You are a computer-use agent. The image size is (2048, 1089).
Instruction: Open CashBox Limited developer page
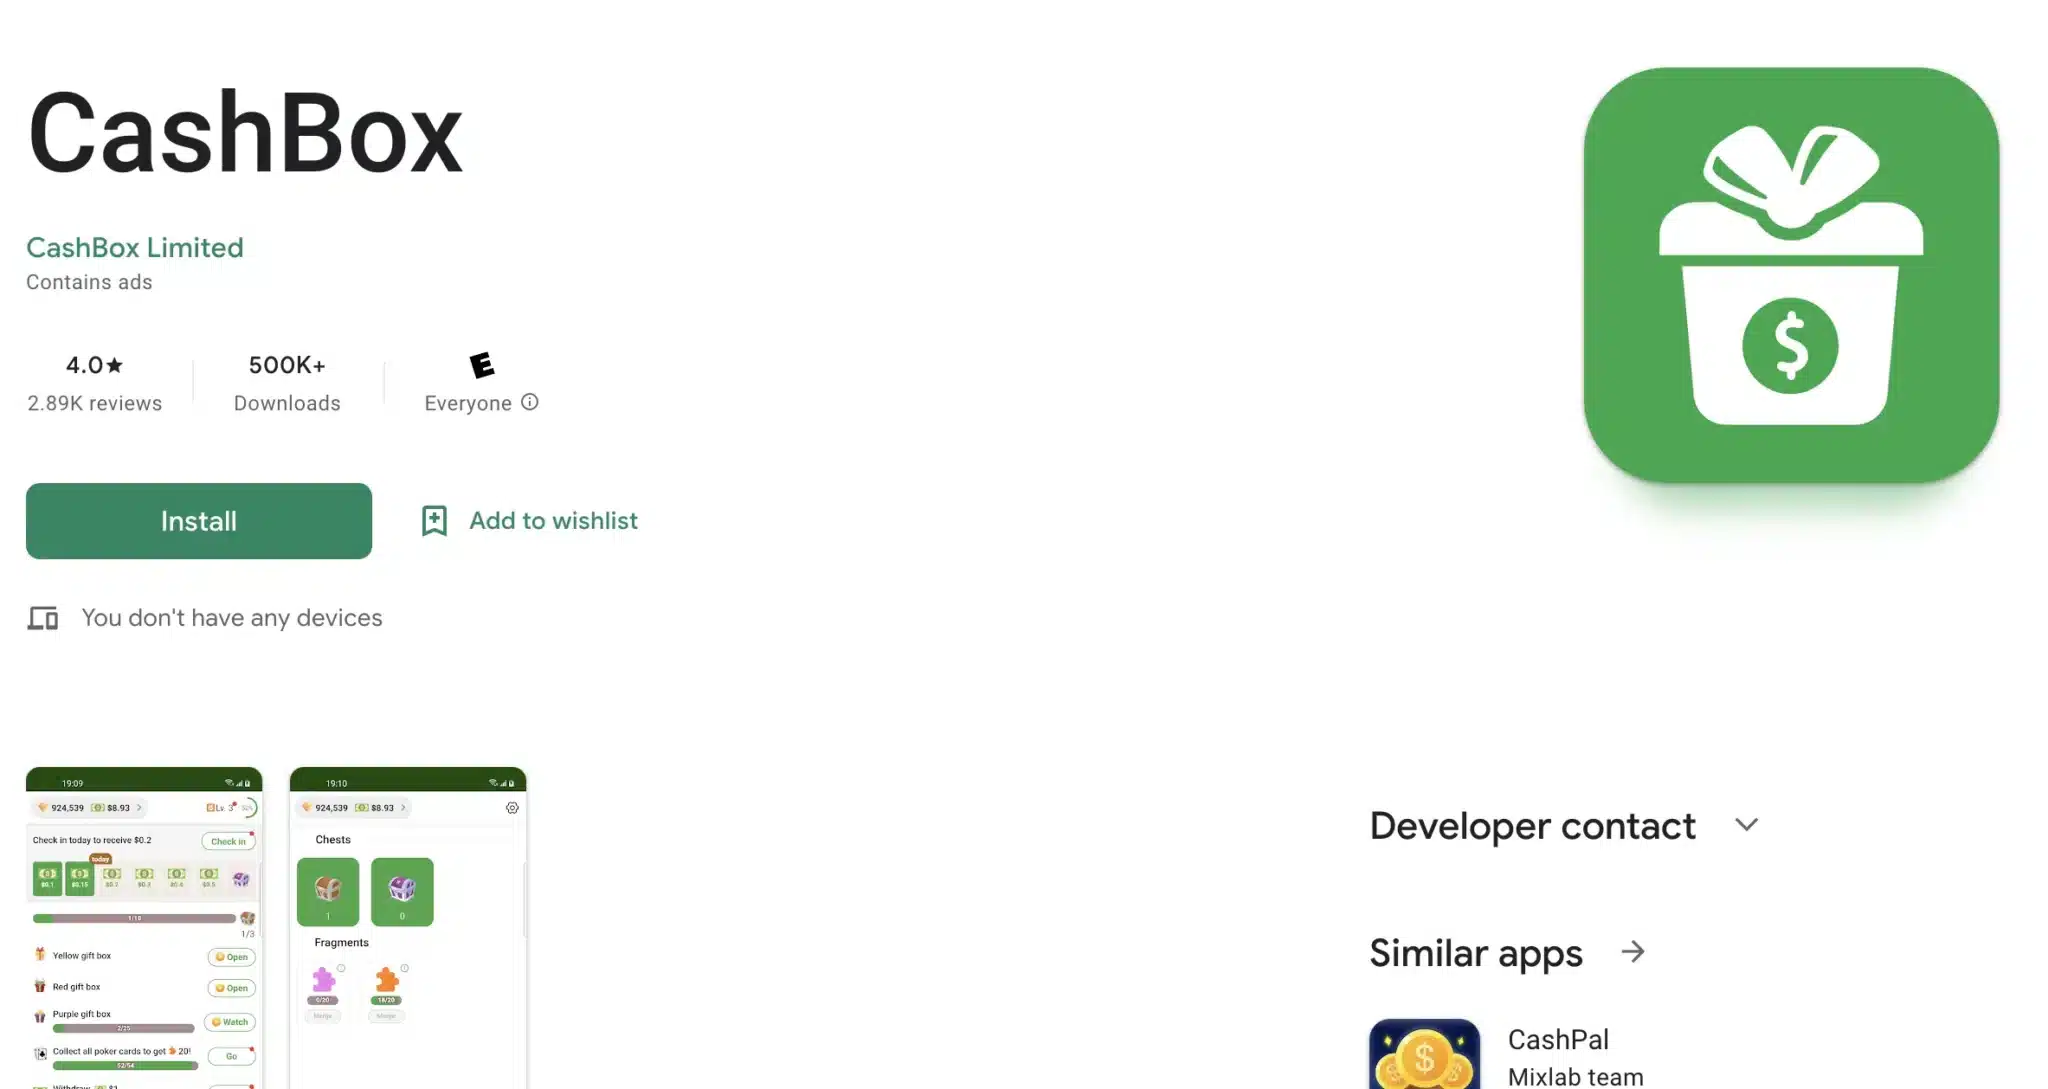point(135,247)
